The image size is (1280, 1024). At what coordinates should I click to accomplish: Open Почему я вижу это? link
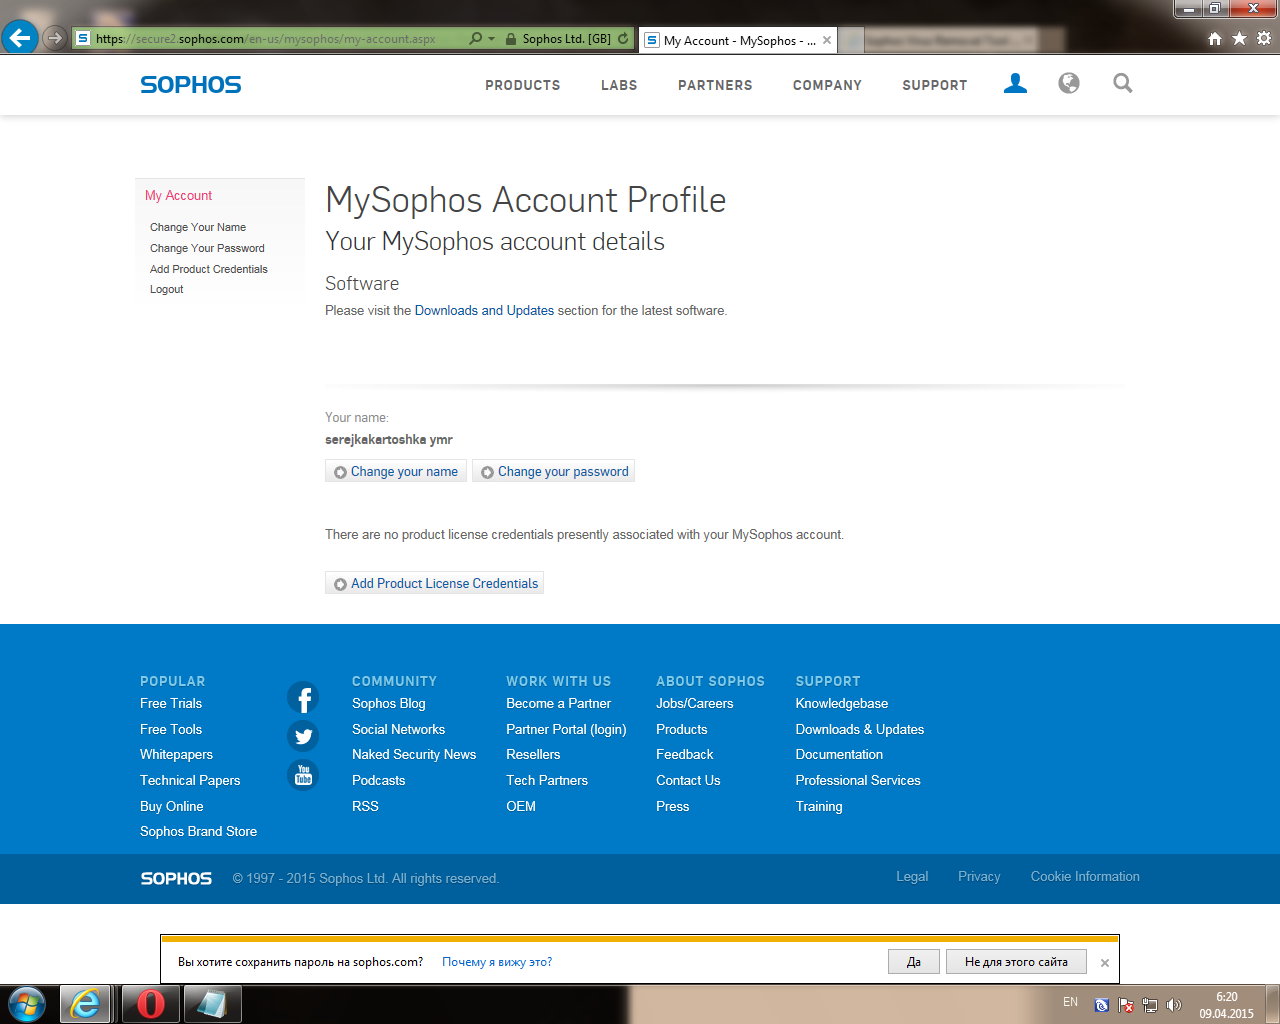[x=497, y=962]
